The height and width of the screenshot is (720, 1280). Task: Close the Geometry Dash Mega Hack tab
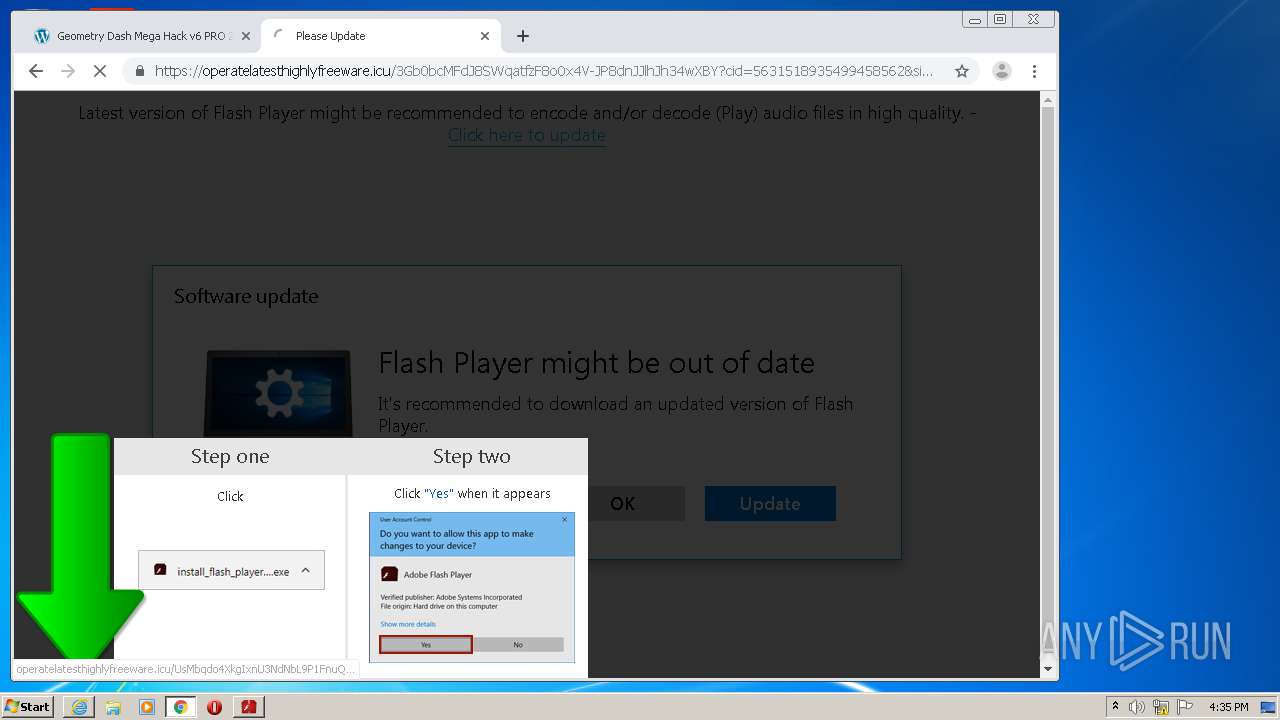click(x=245, y=36)
